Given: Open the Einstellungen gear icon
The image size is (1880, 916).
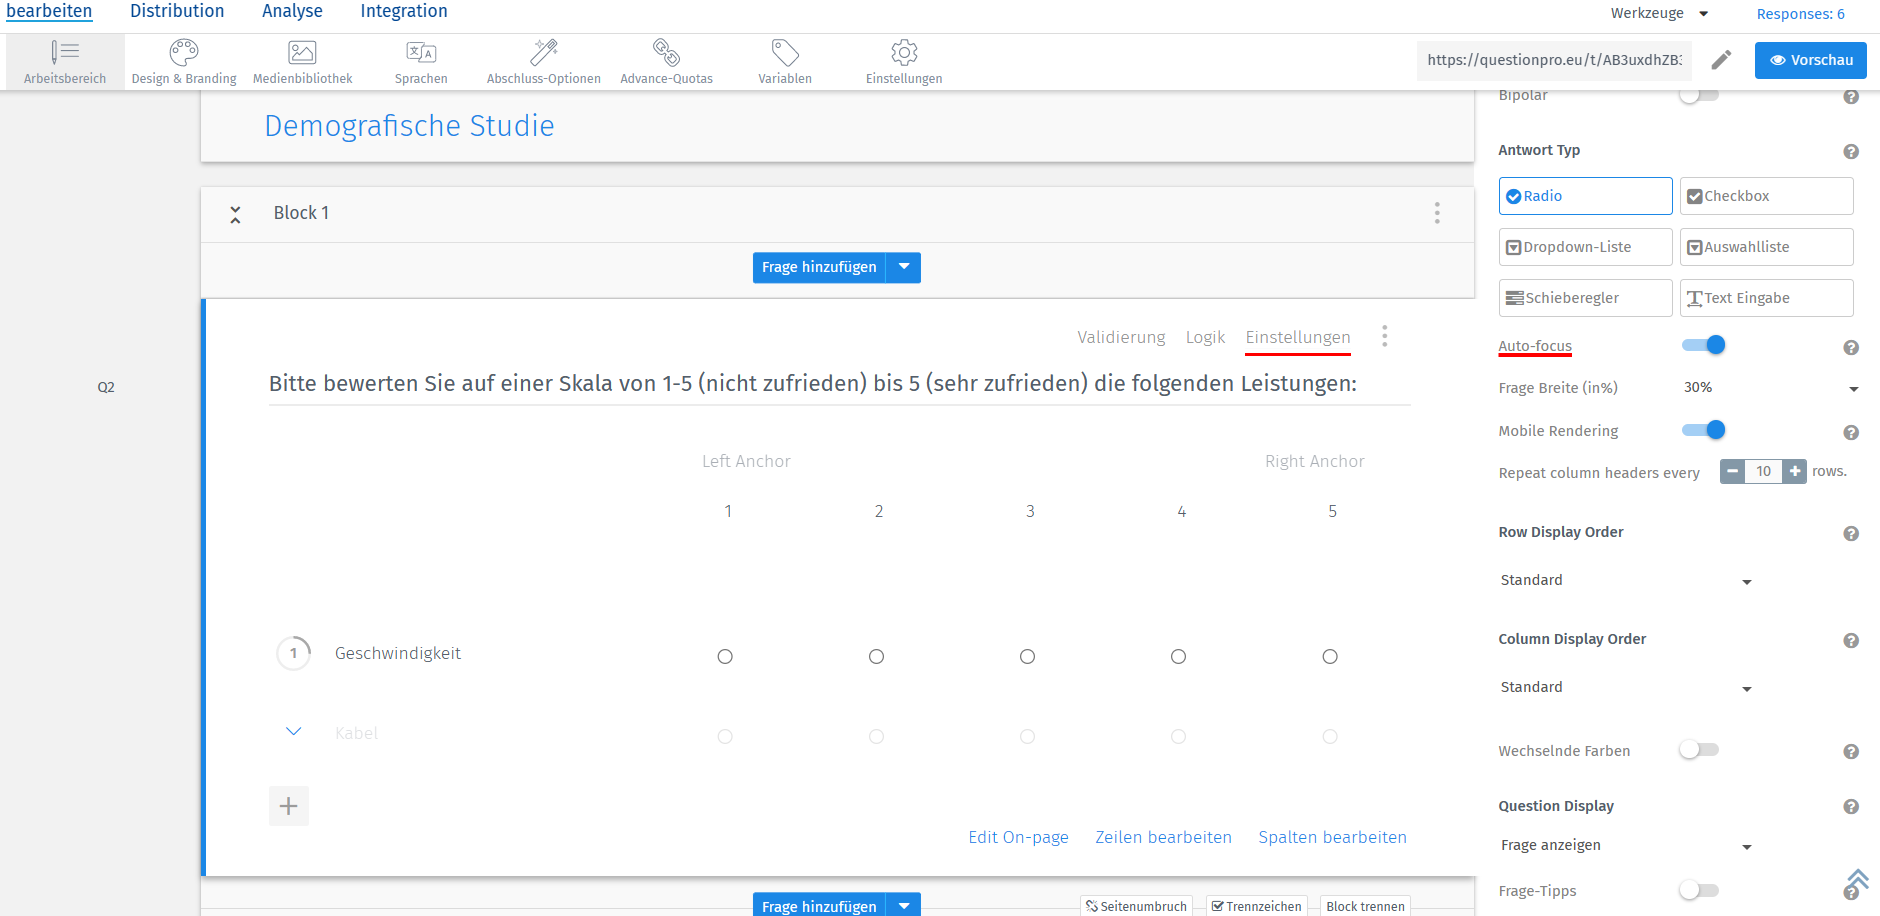Looking at the screenshot, I should click(x=904, y=52).
